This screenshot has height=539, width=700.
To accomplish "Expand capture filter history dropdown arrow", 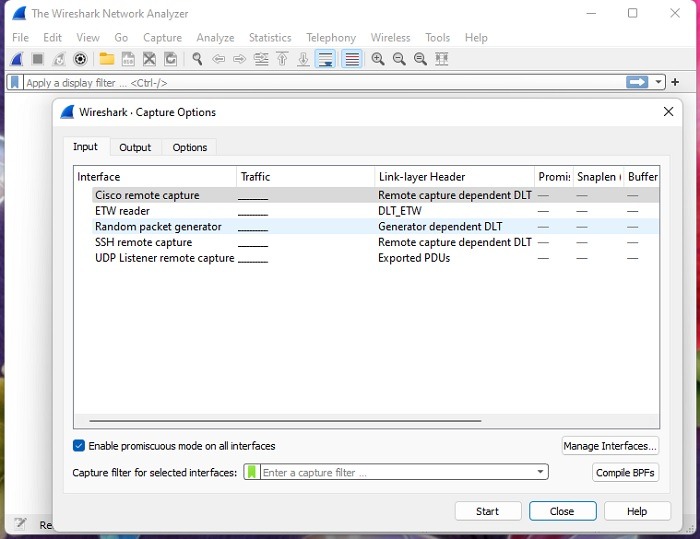I will (540, 472).
